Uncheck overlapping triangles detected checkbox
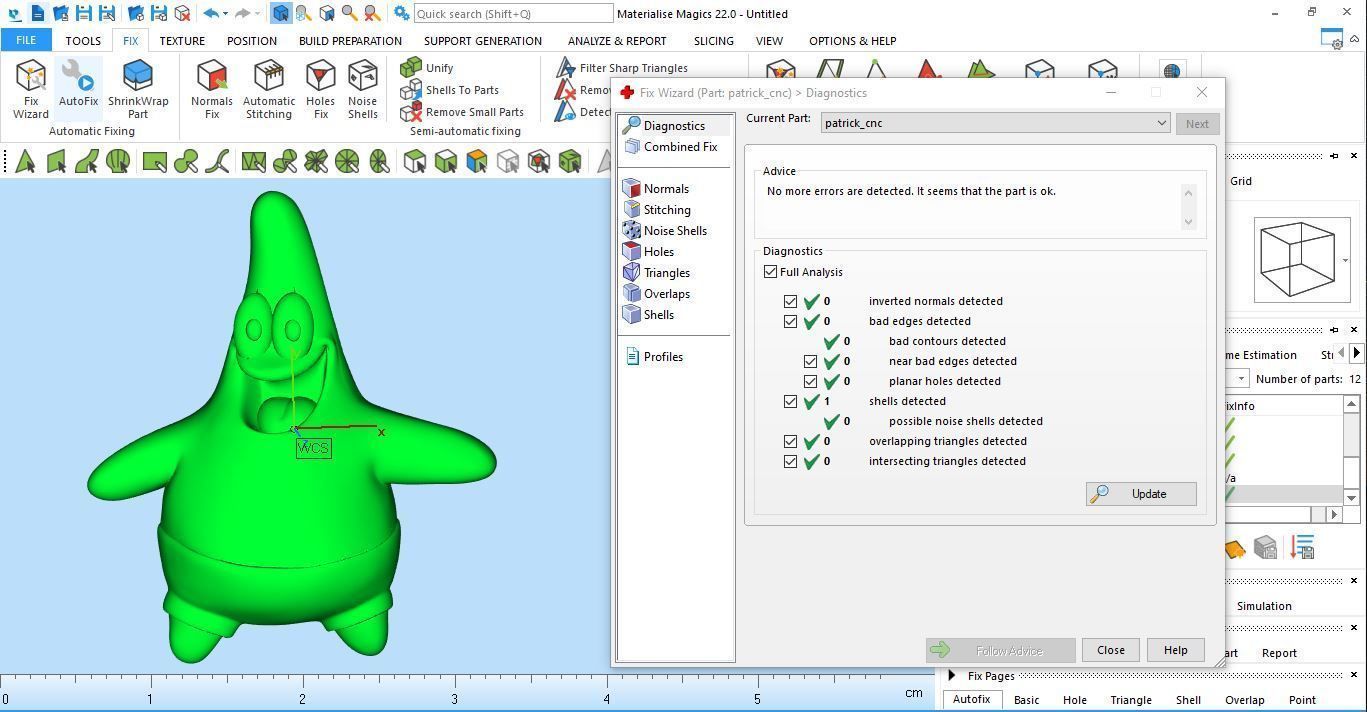Screen dimensions: 1367x712 pyautogui.click(x=790, y=441)
